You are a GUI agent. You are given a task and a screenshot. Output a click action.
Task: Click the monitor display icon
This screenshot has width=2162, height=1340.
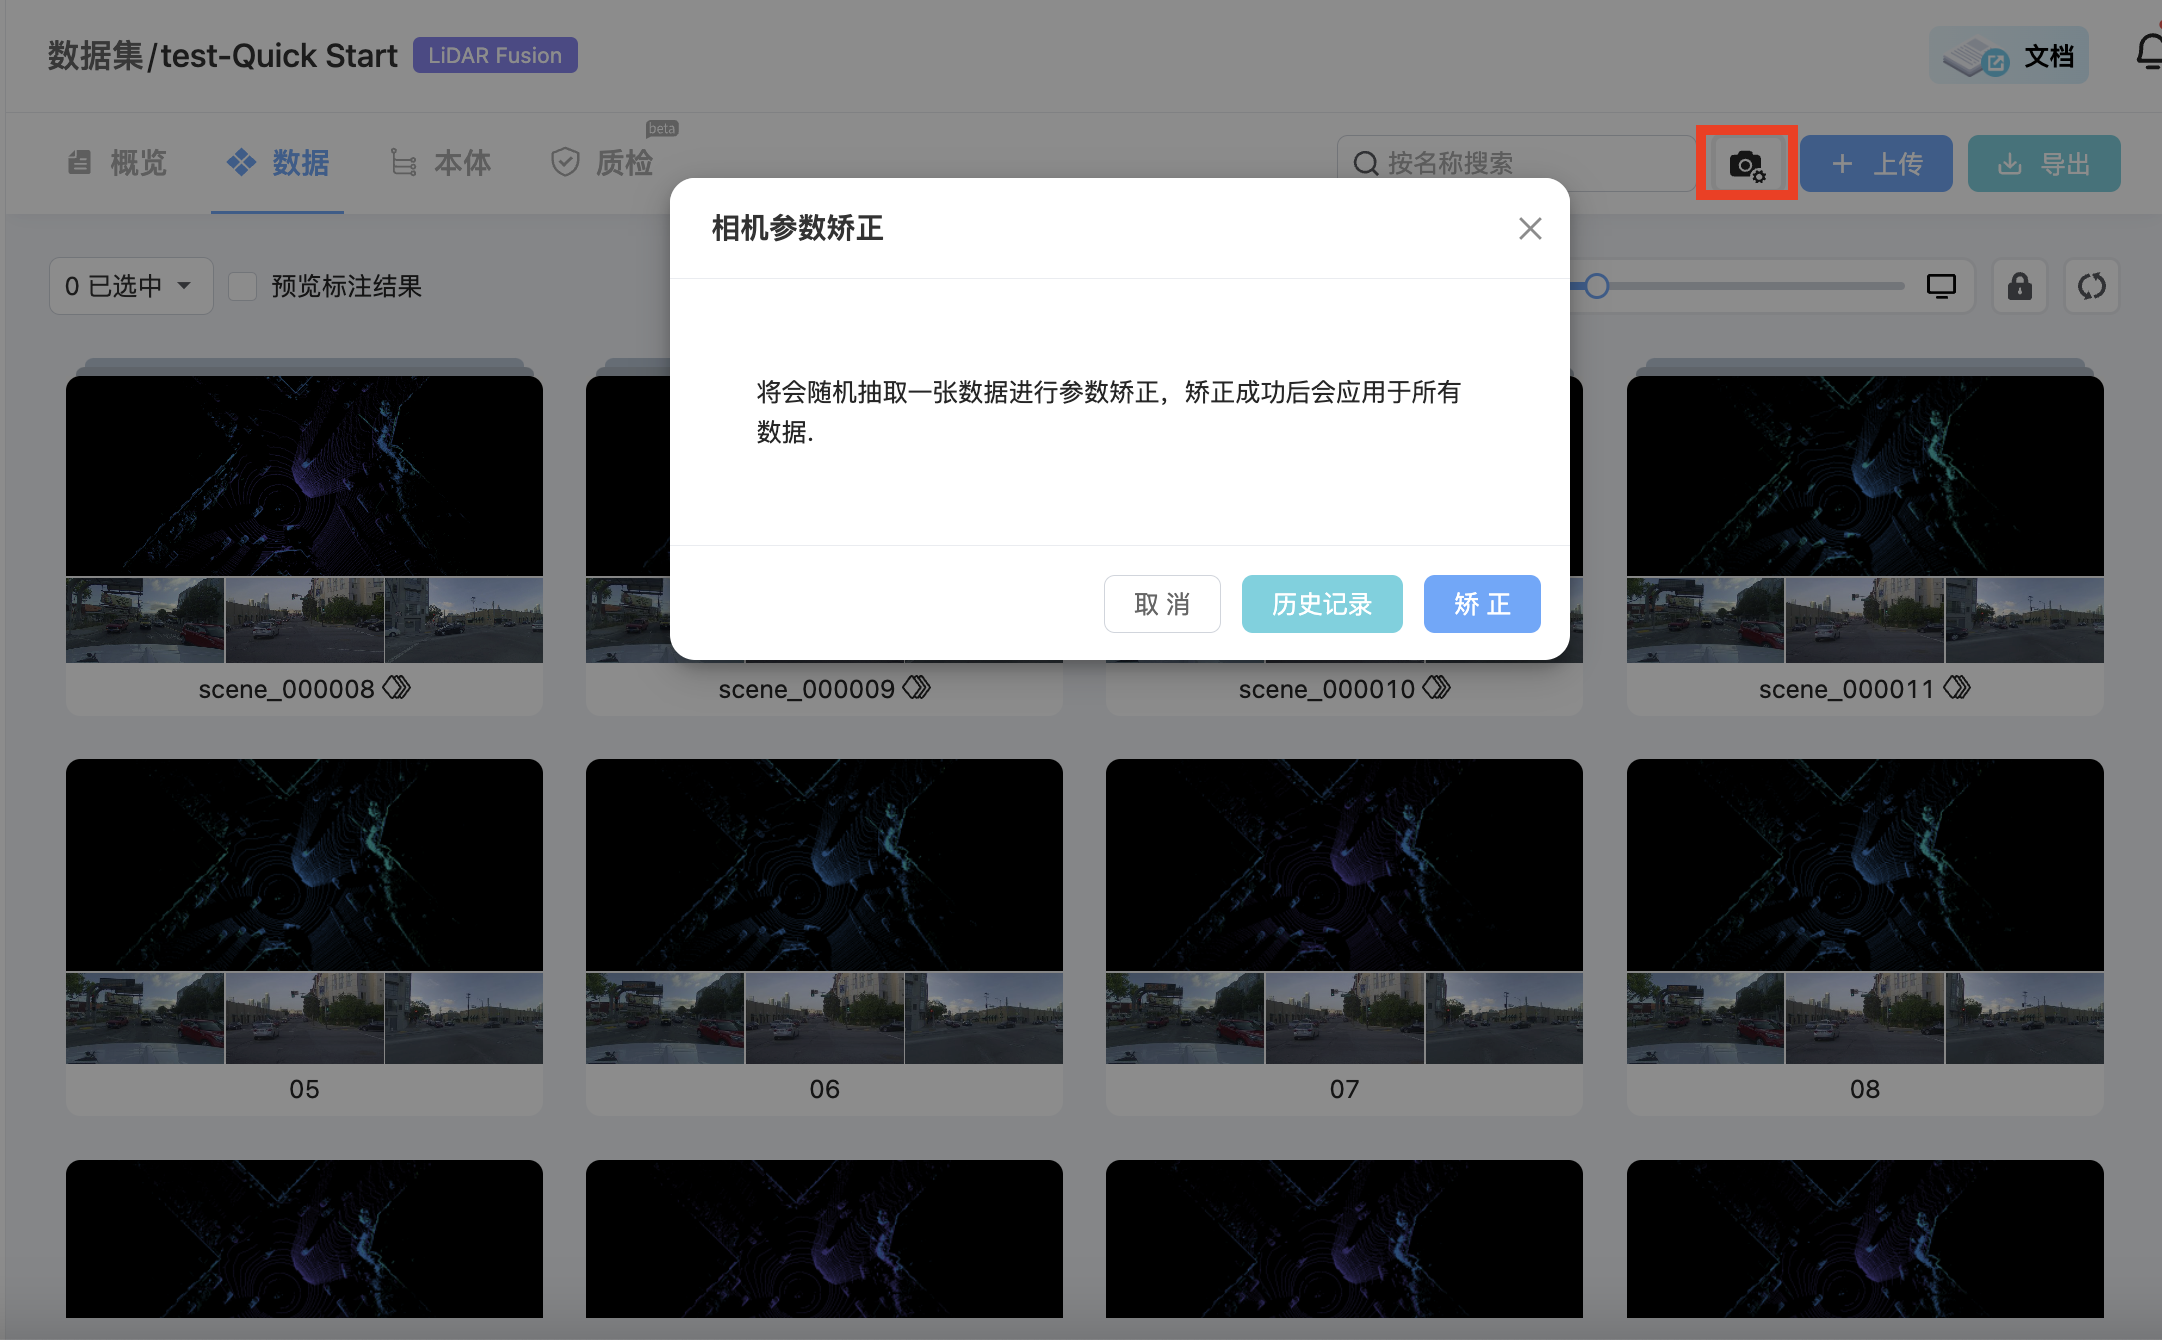pos(1941,287)
